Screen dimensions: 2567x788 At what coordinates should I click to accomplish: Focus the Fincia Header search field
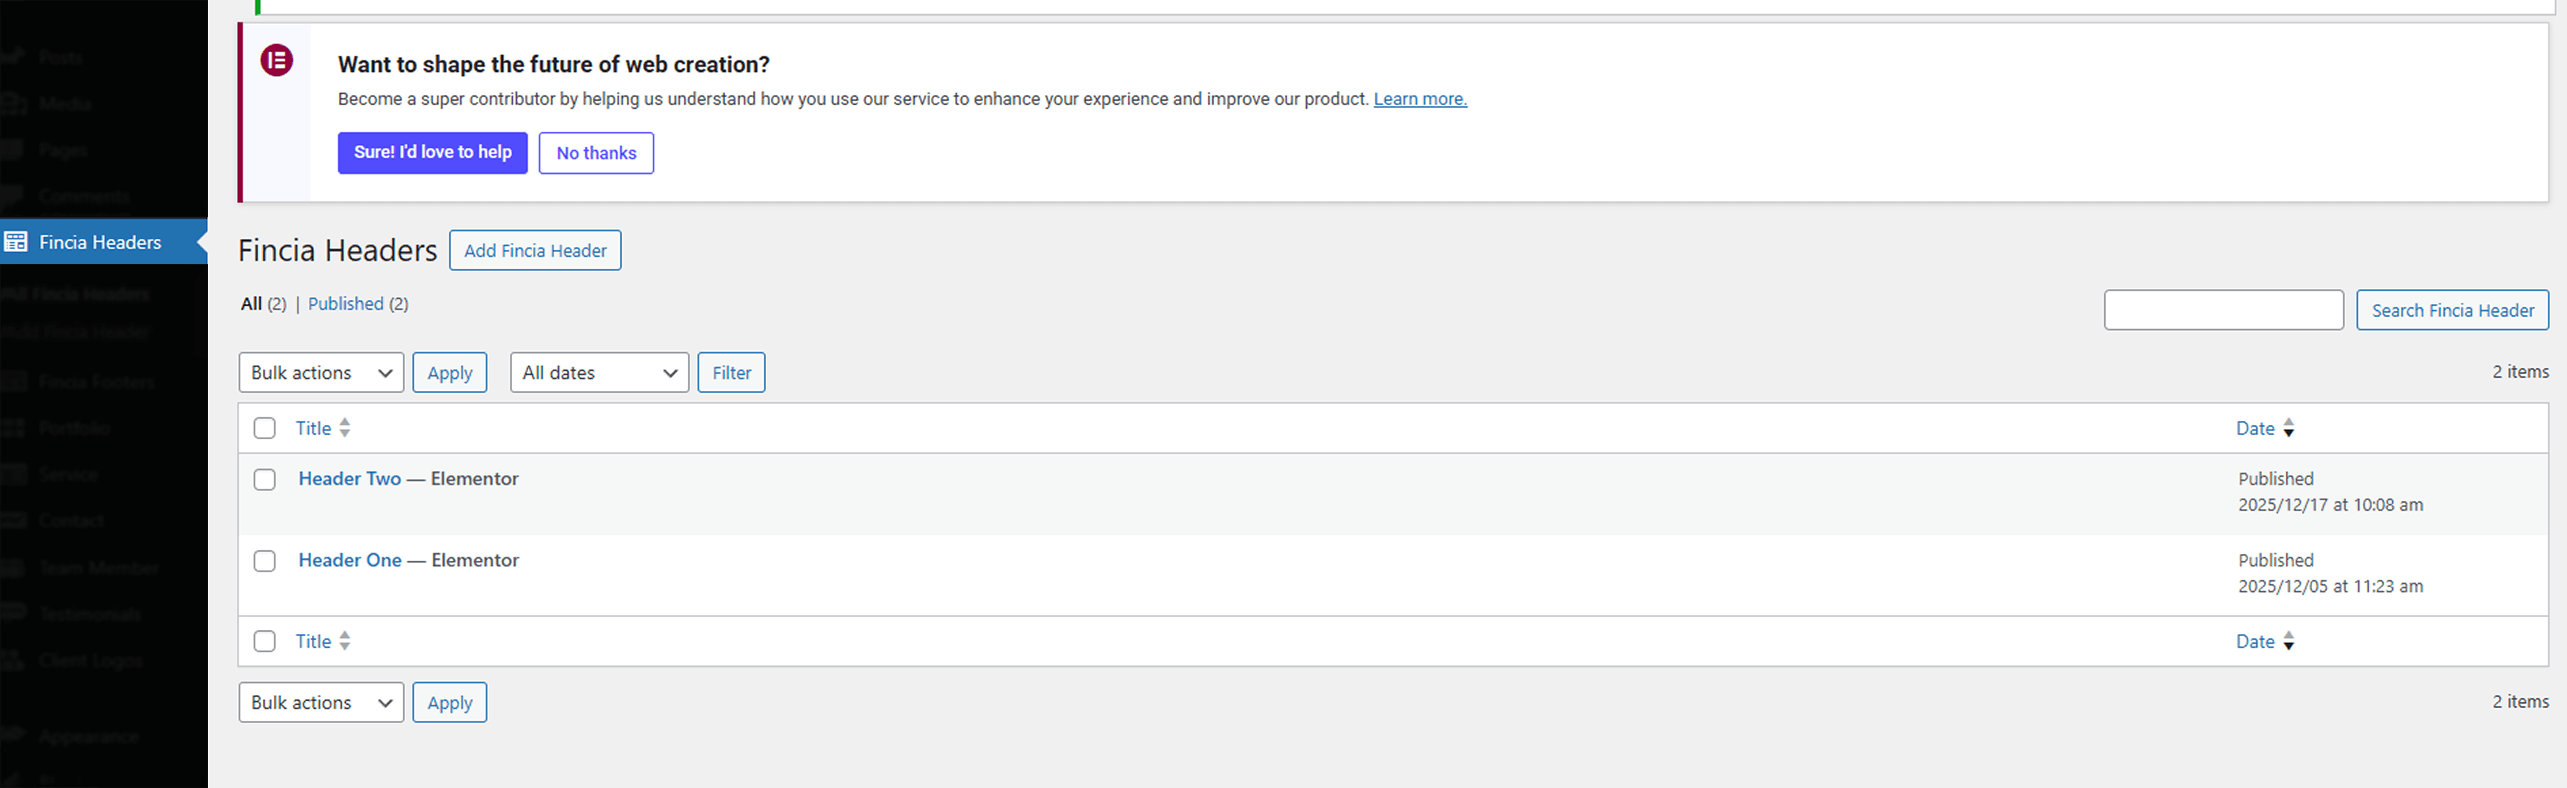point(2223,310)
